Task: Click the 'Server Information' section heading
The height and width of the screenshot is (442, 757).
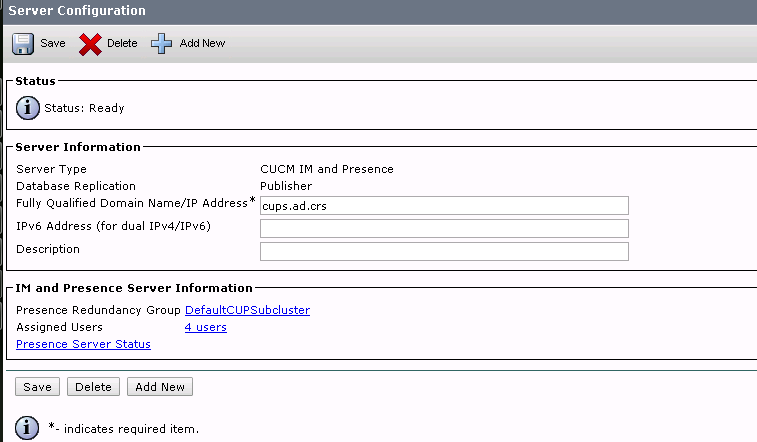Action: (78, 147)
